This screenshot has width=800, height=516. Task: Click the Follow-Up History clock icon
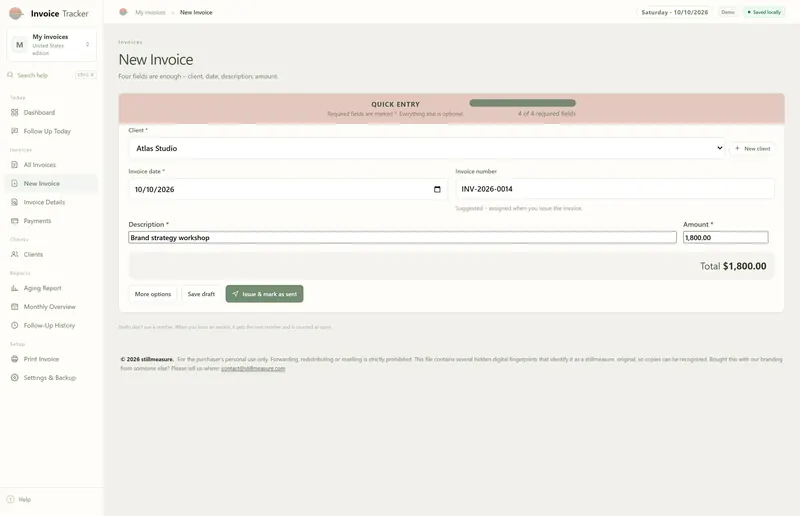point(14,325)
